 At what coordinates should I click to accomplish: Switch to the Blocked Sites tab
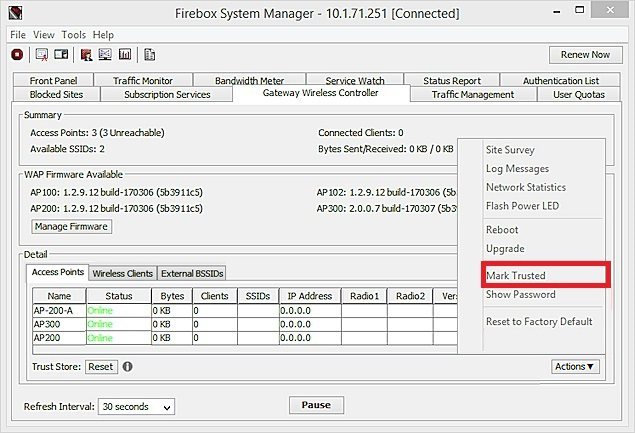56,94
